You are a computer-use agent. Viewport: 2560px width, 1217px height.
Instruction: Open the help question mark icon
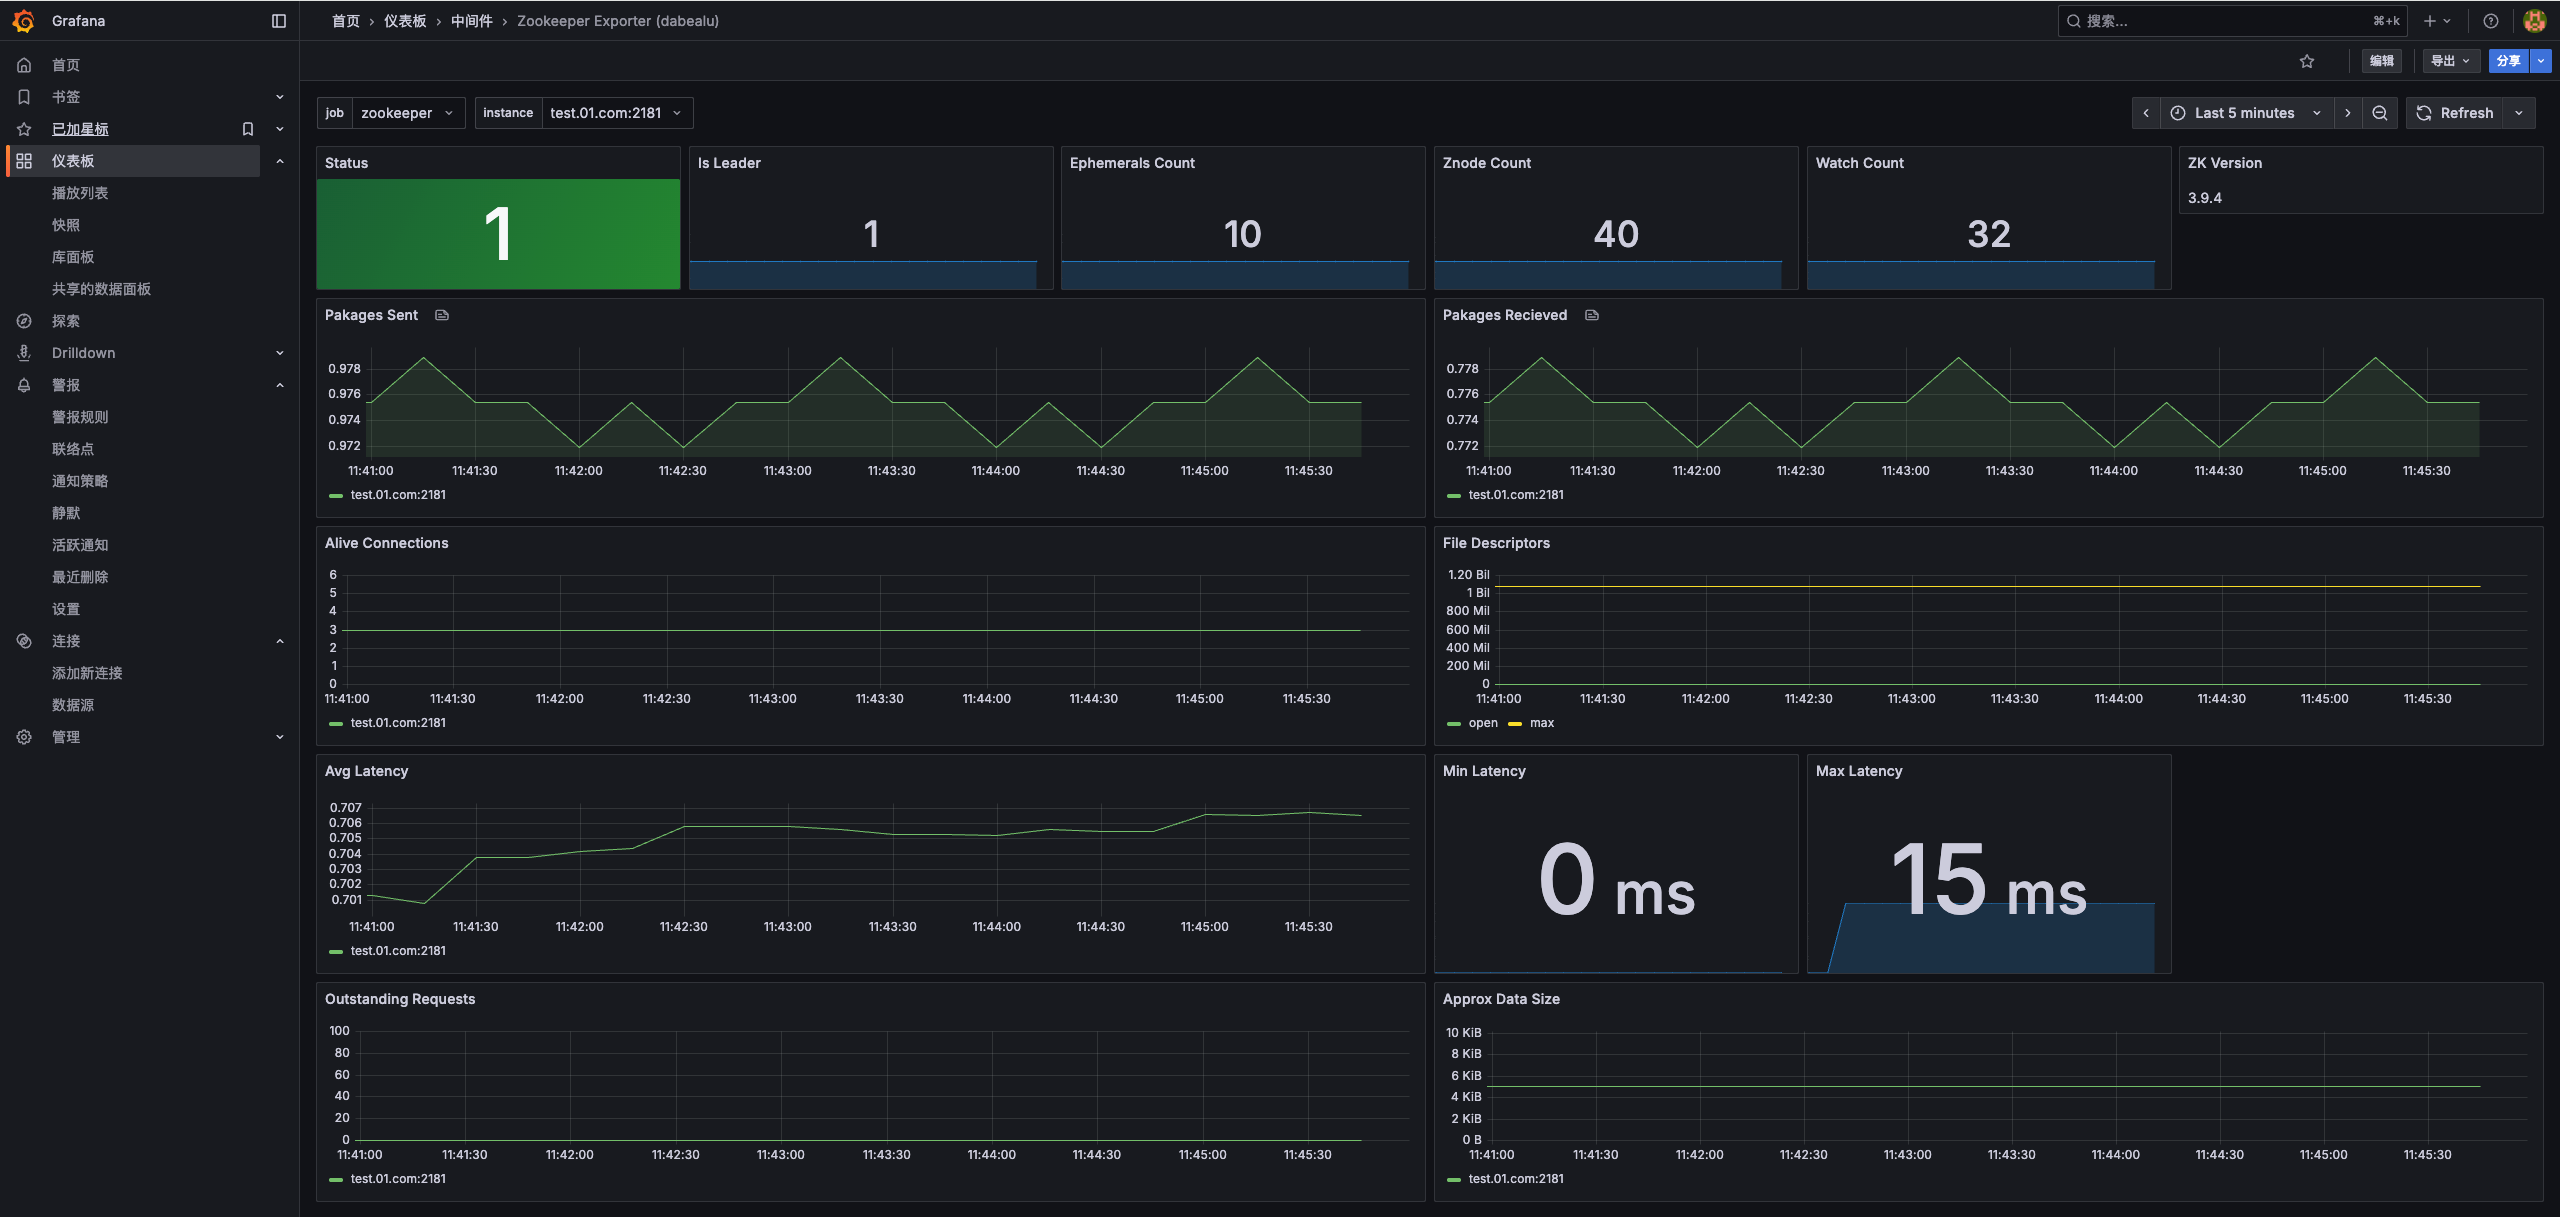tap(2491, 21)
